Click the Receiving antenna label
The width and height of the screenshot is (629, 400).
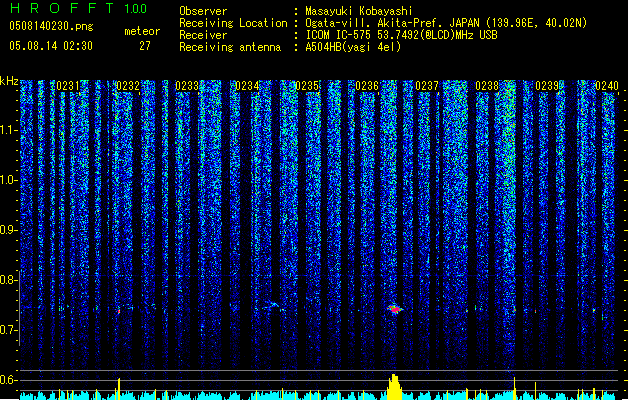pos(230,47)
